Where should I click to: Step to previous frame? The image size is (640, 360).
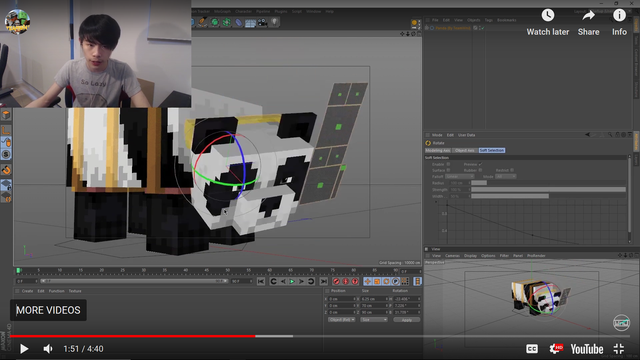pos(283,281)
